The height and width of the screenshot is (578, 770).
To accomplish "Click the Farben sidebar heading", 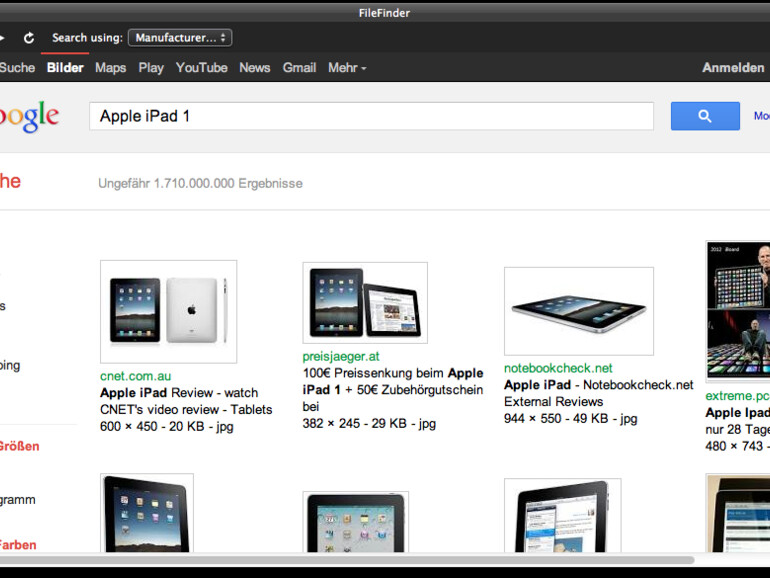I will pyautogui.click(x=18, y=545).
